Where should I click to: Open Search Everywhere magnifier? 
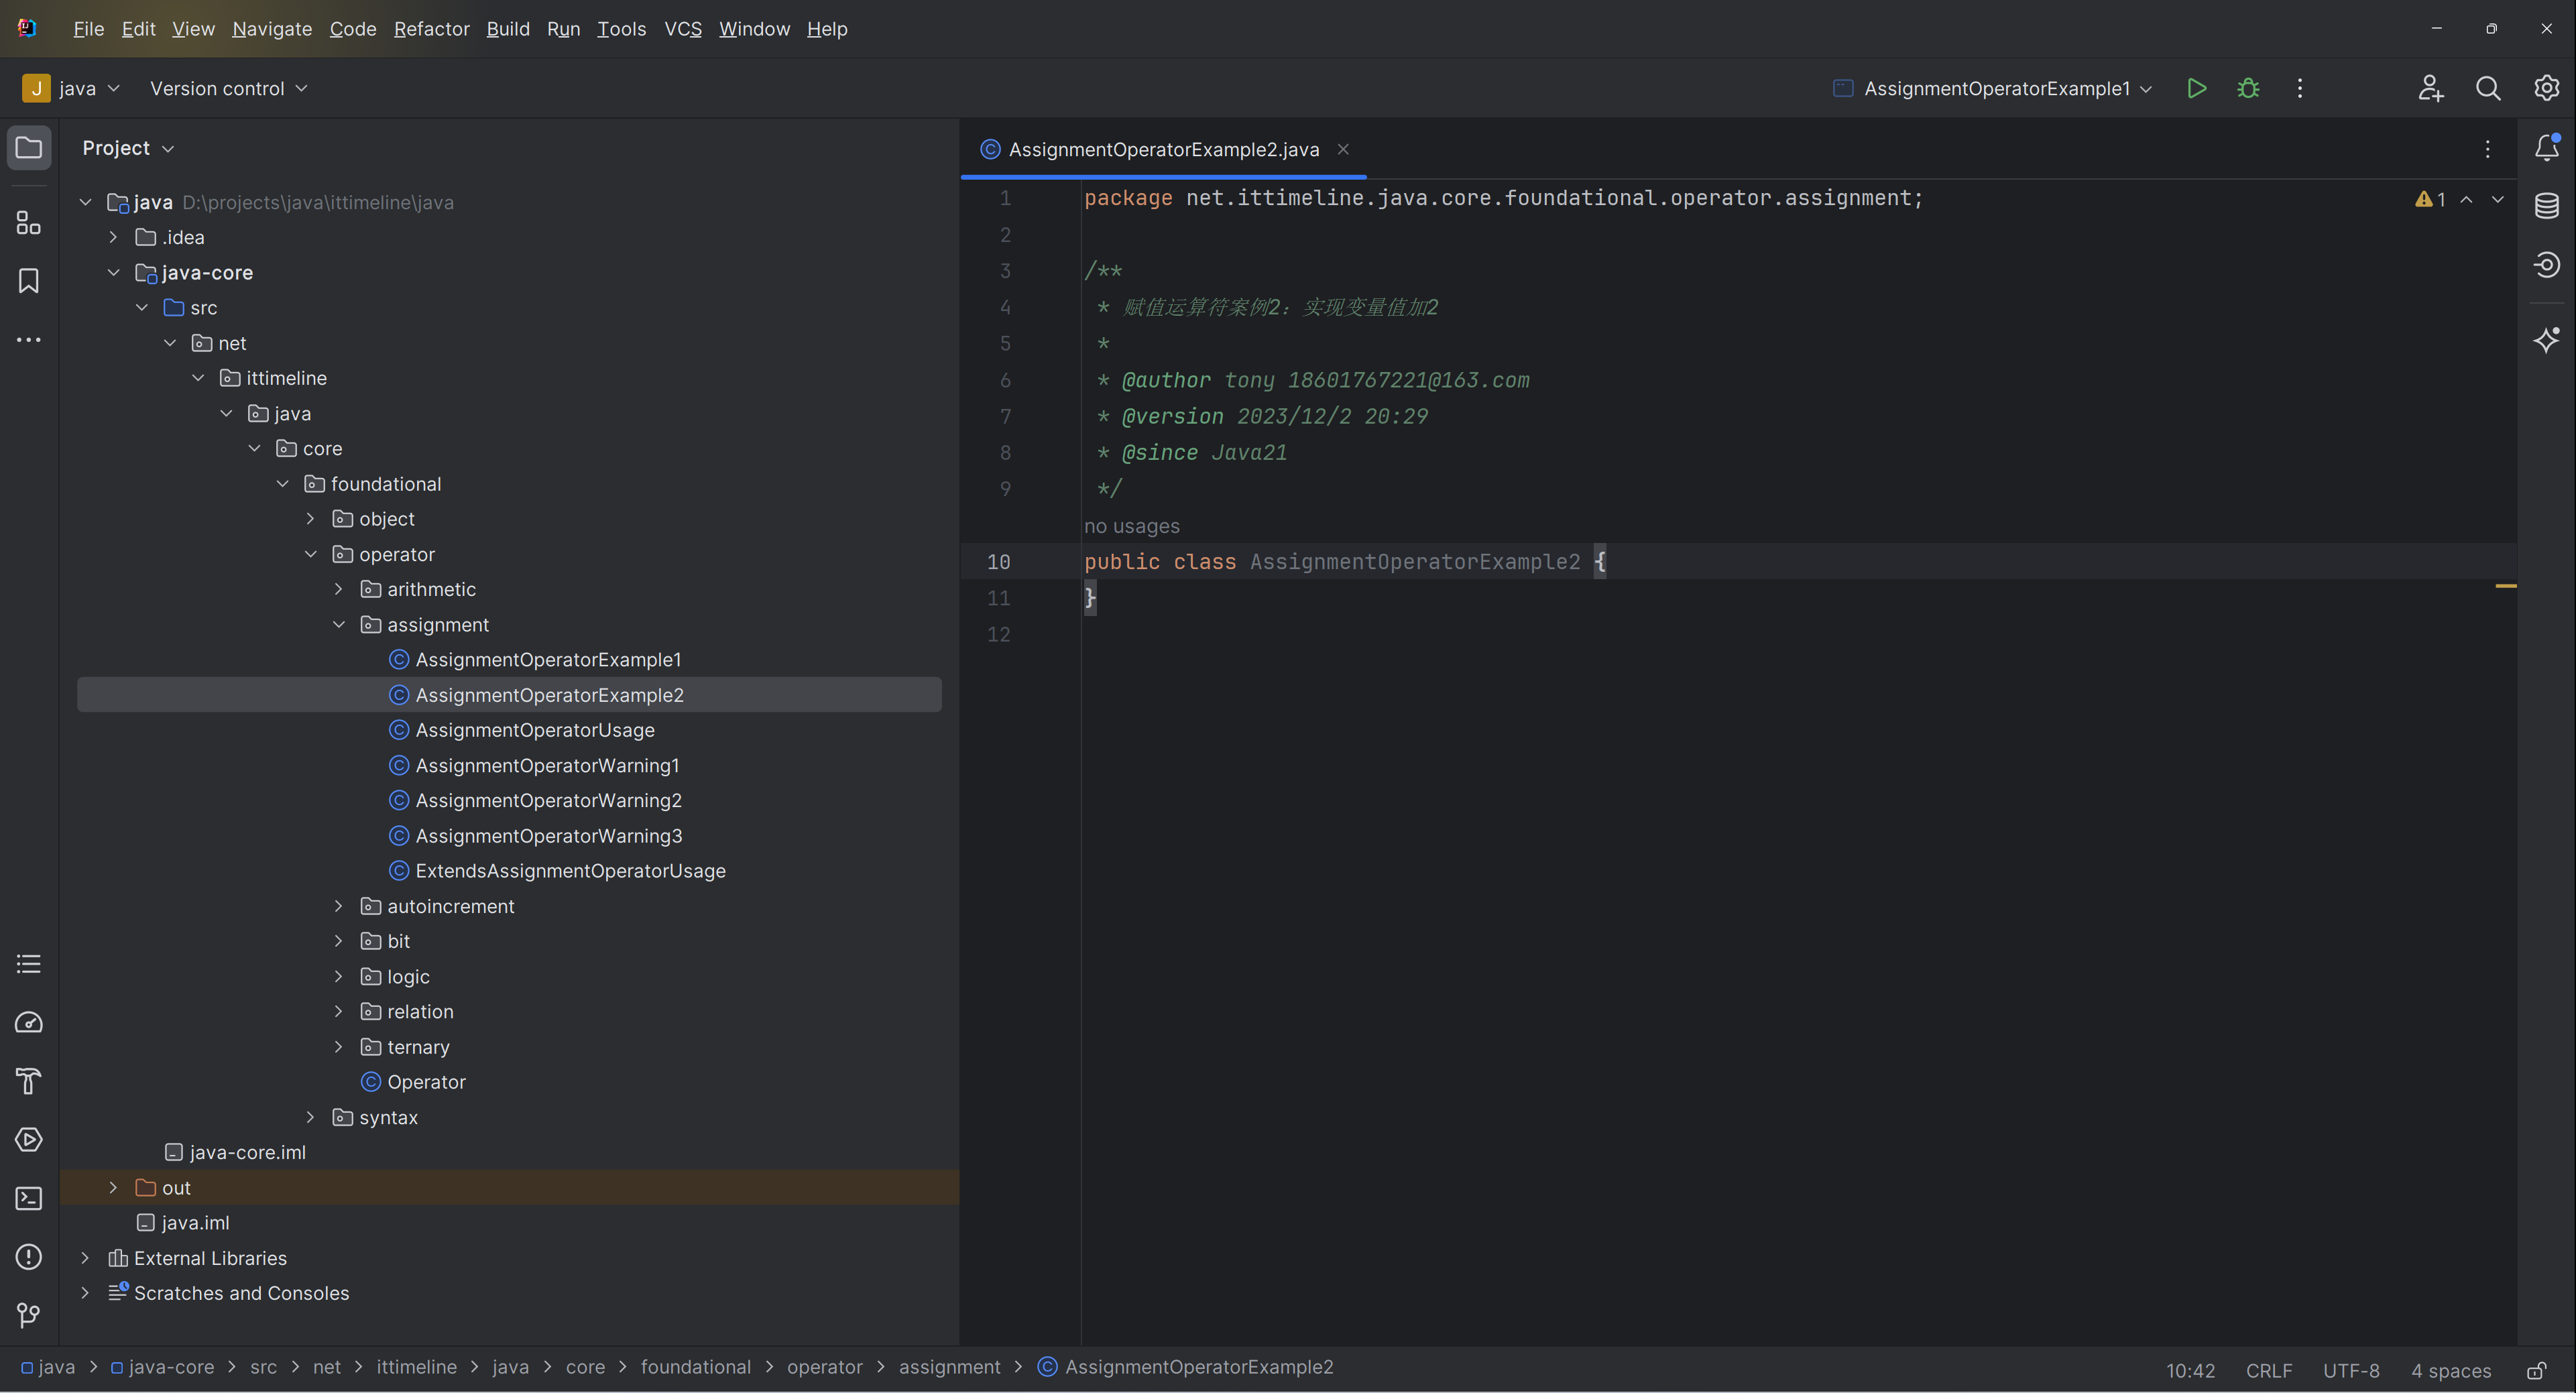click(2488, 88)
